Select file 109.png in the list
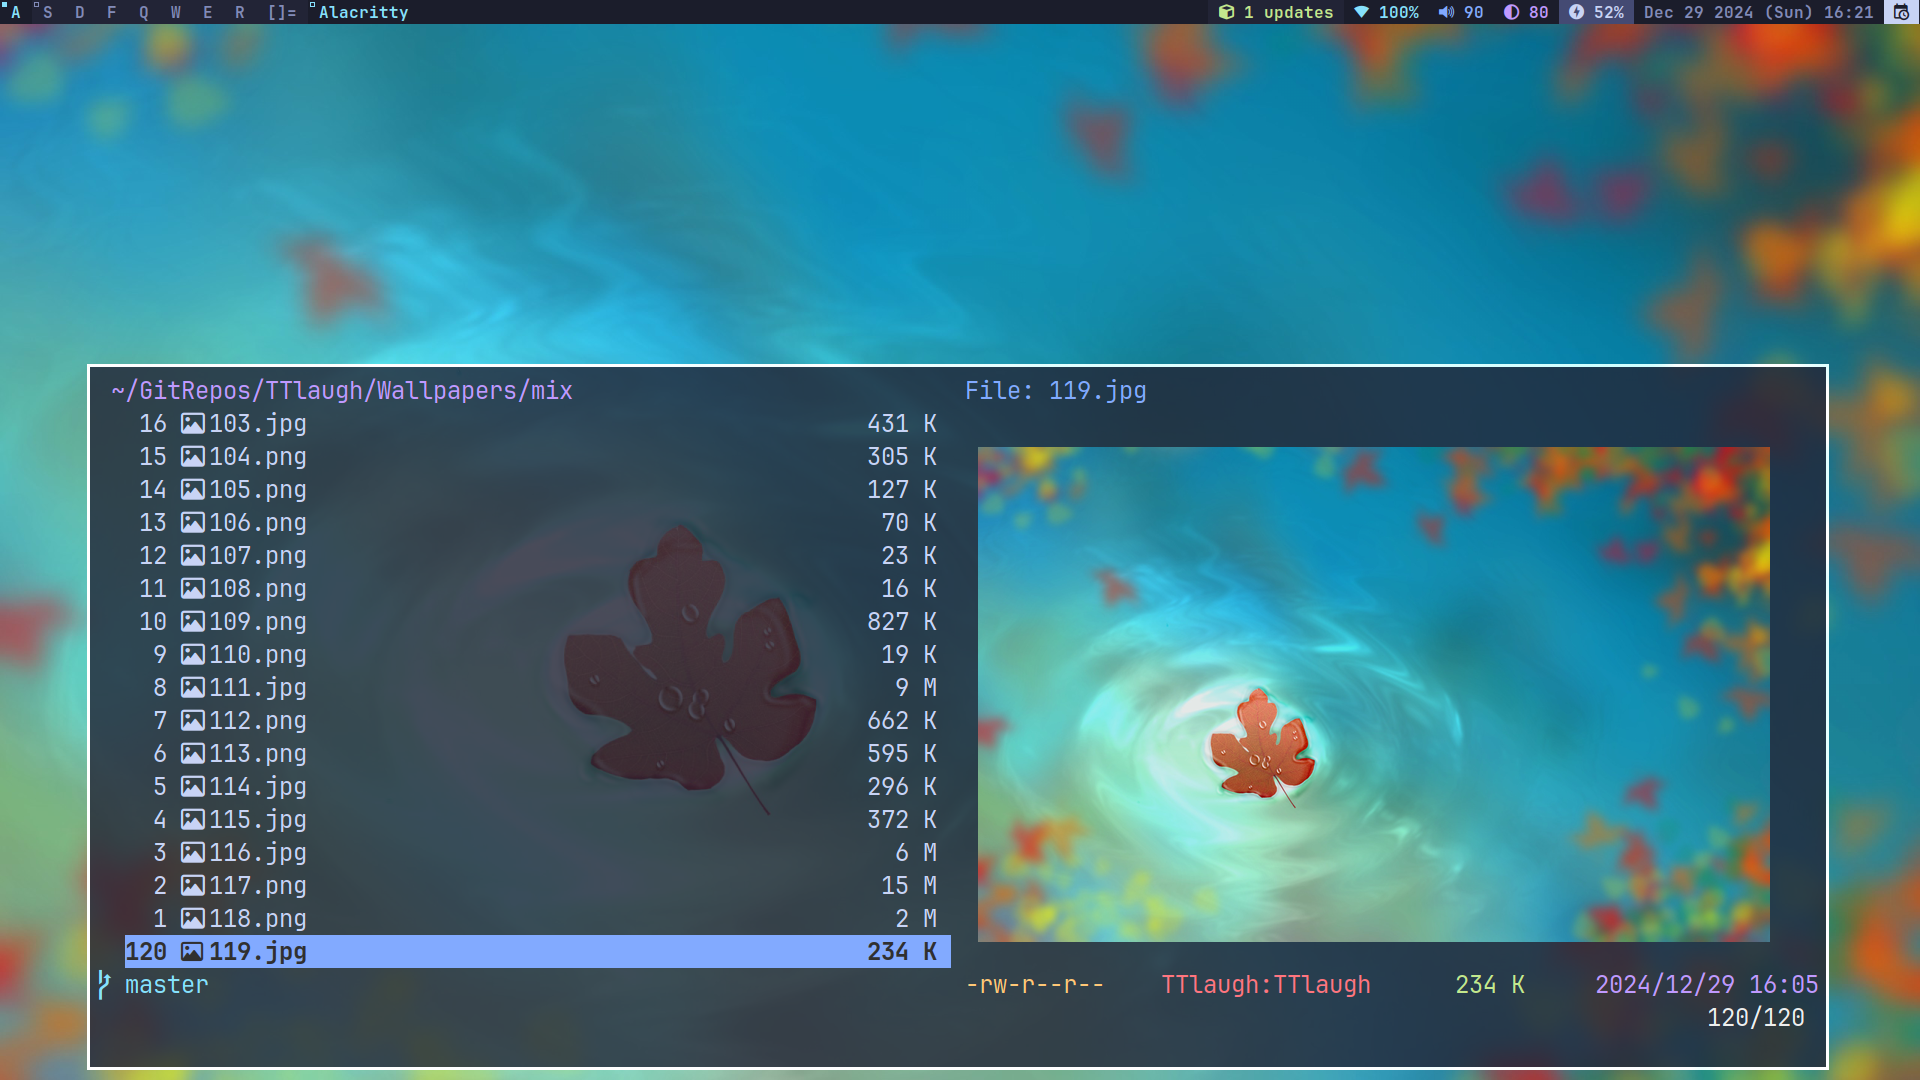 (x=257, y=622)
